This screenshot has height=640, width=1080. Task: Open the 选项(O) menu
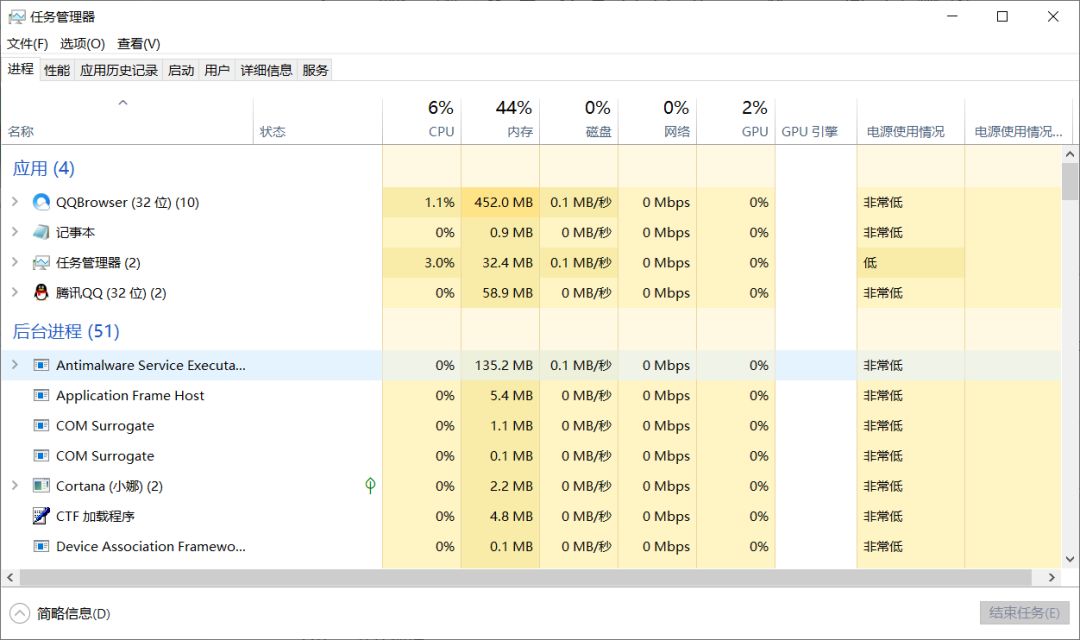click(x=82, y=44)
